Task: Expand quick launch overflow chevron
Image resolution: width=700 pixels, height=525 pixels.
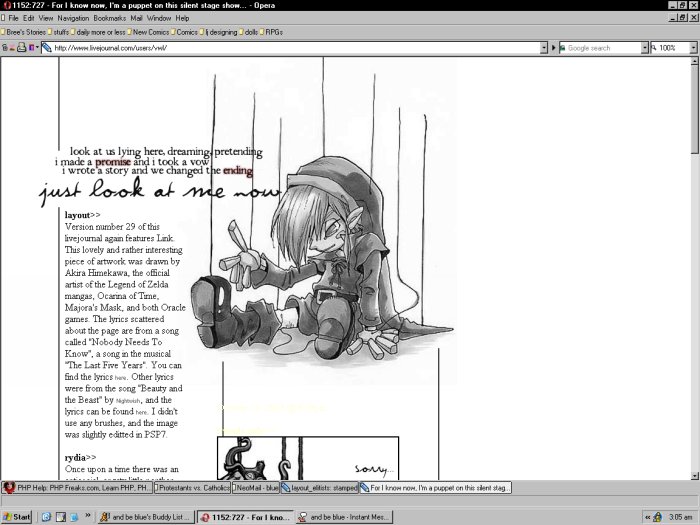Action: pos(88,516)
